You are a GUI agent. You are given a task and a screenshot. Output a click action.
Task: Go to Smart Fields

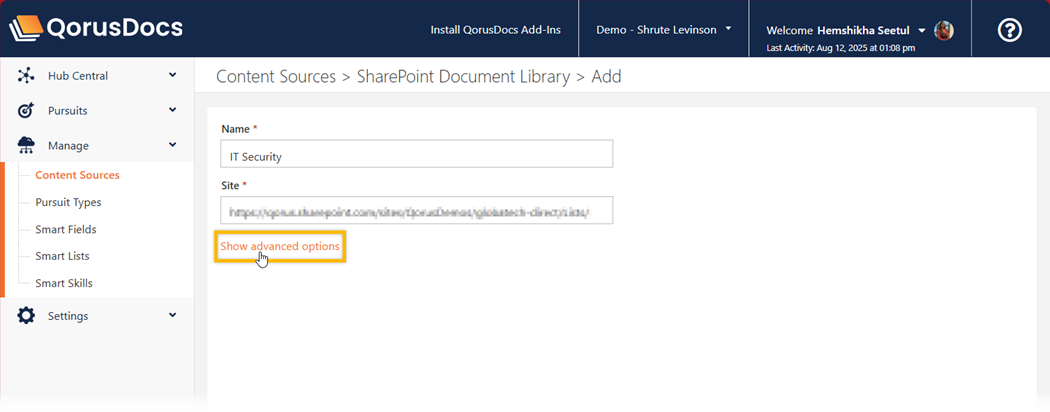click(66, 229)
